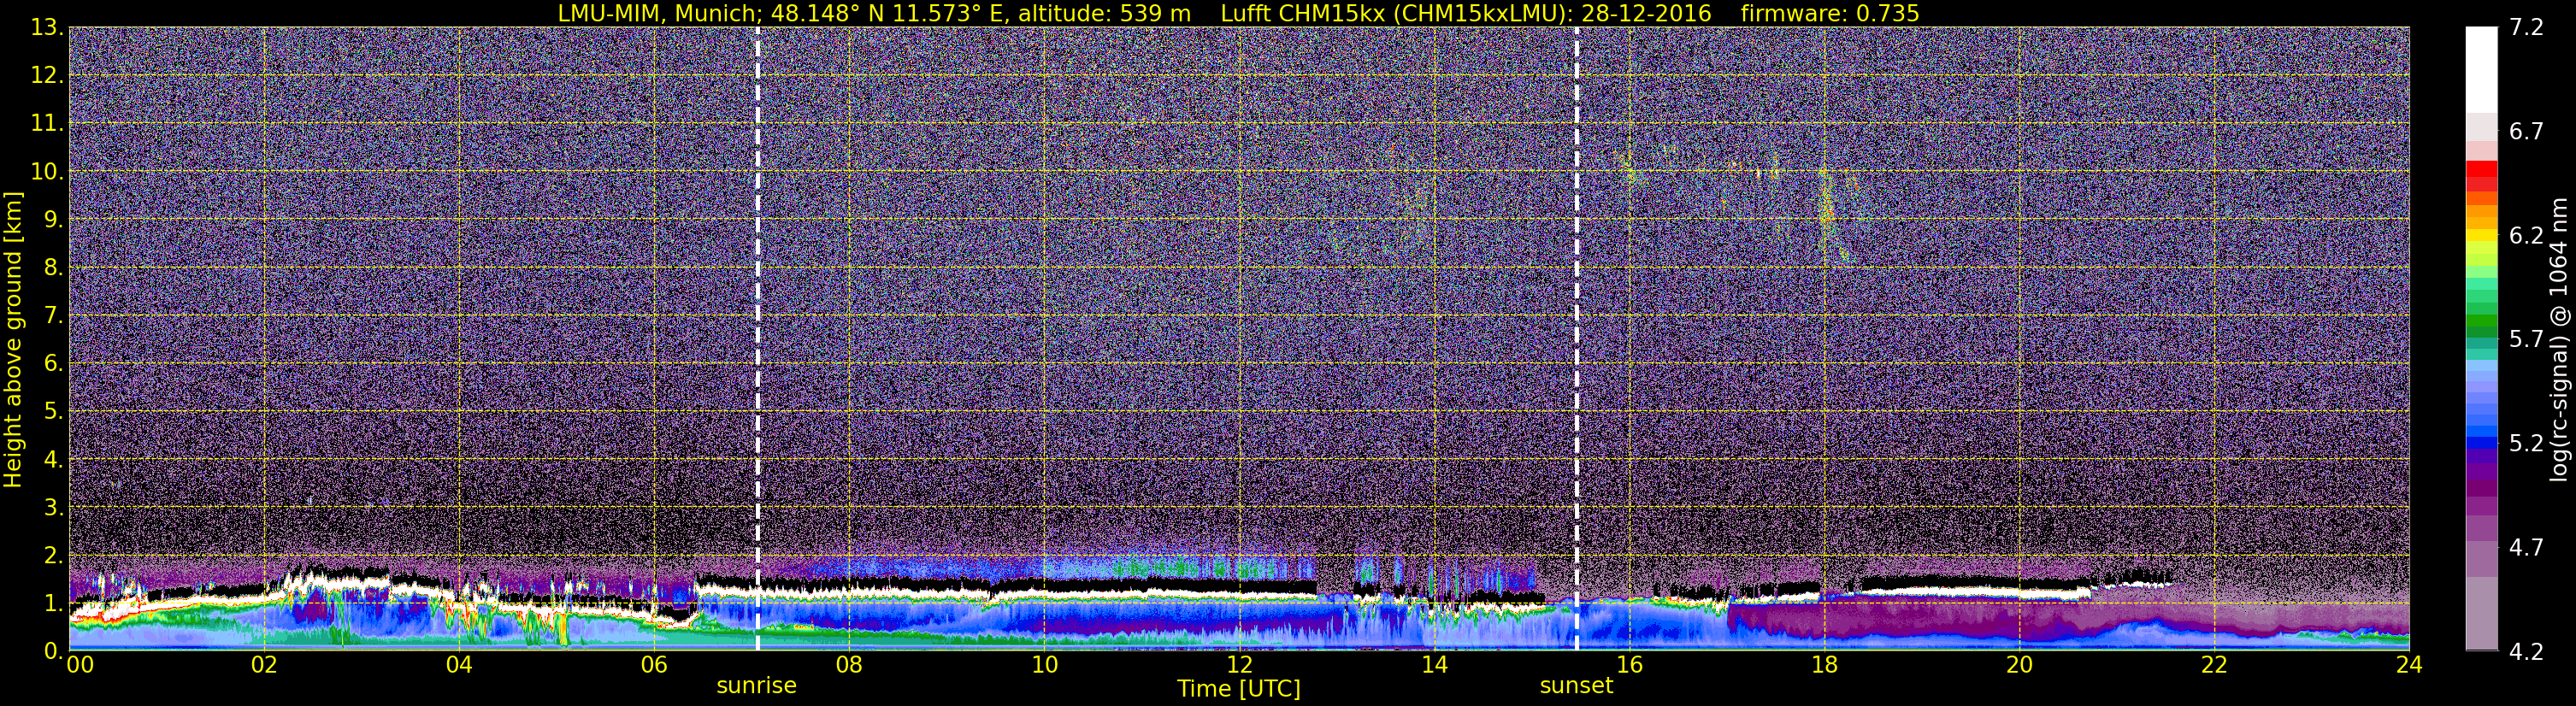The height and width of the screenshot is (706, 2576).
Task: Click the date '28-12-2016' in title
Action: (1646, 13)
